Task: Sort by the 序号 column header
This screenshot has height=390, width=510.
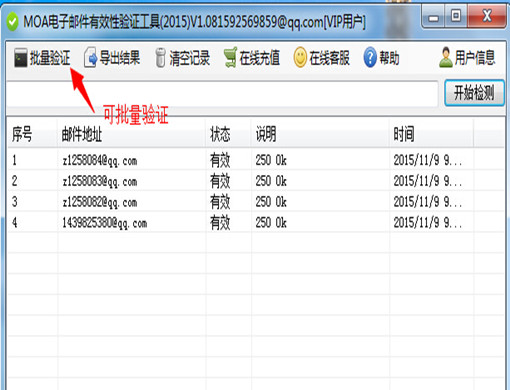Action: (x=32, y=134)
